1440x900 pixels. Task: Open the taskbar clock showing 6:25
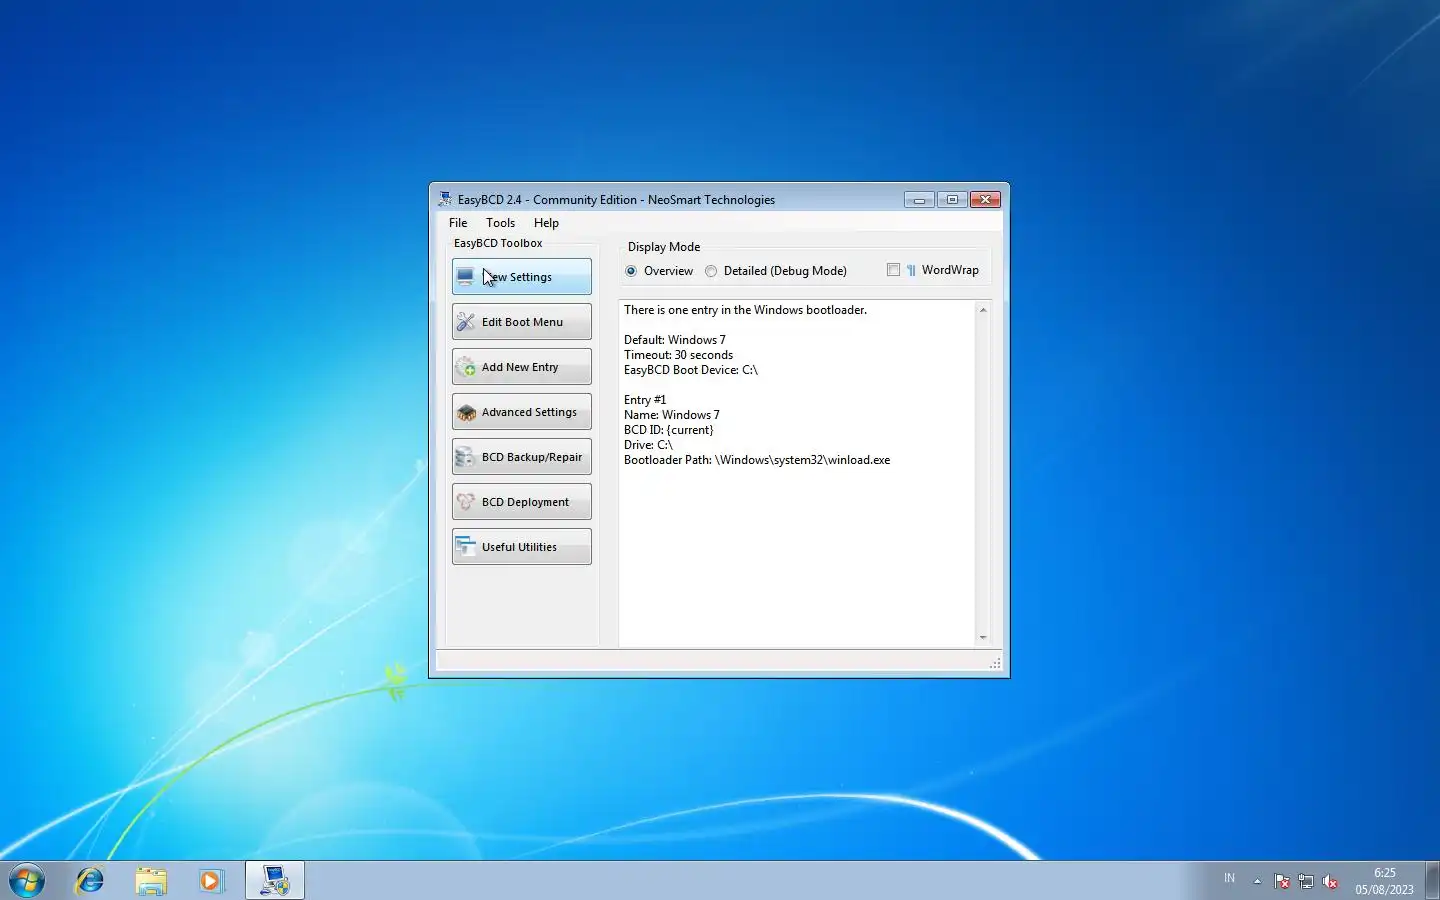[1385, 881]
